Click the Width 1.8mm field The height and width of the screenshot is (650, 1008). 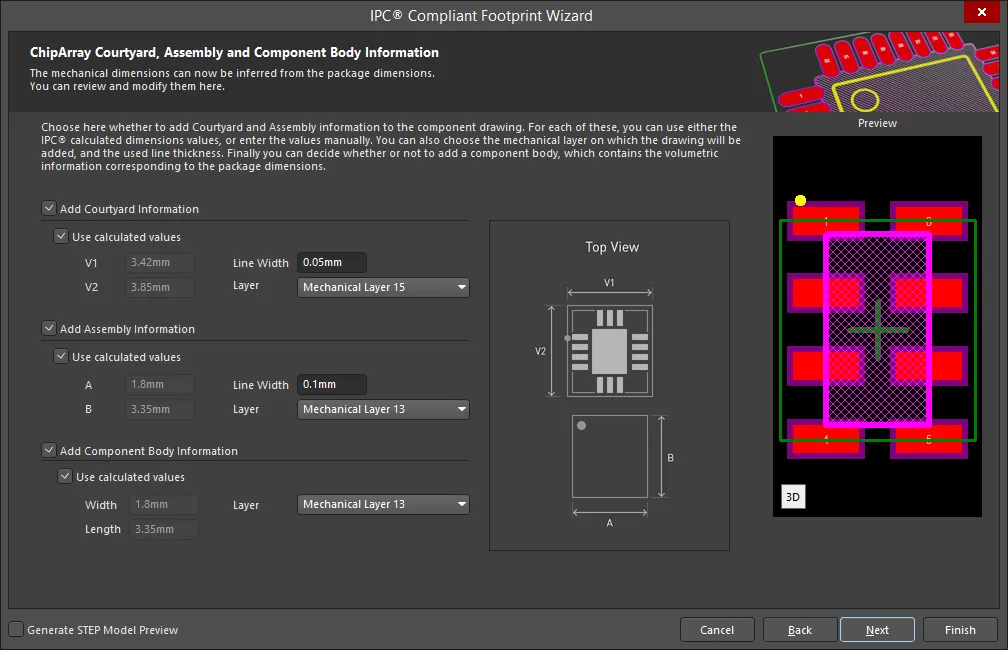pos(163,505)
